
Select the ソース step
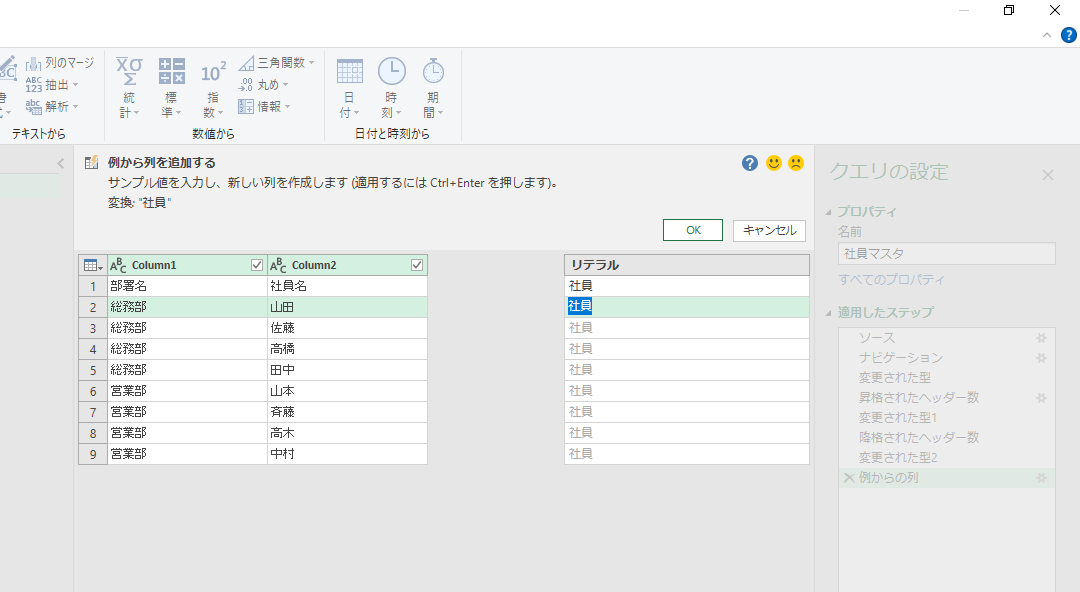click(x=946, y=338)
